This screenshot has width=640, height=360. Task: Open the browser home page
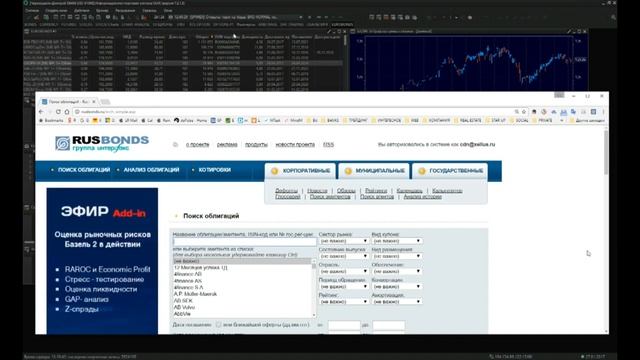tap(67, 111)
